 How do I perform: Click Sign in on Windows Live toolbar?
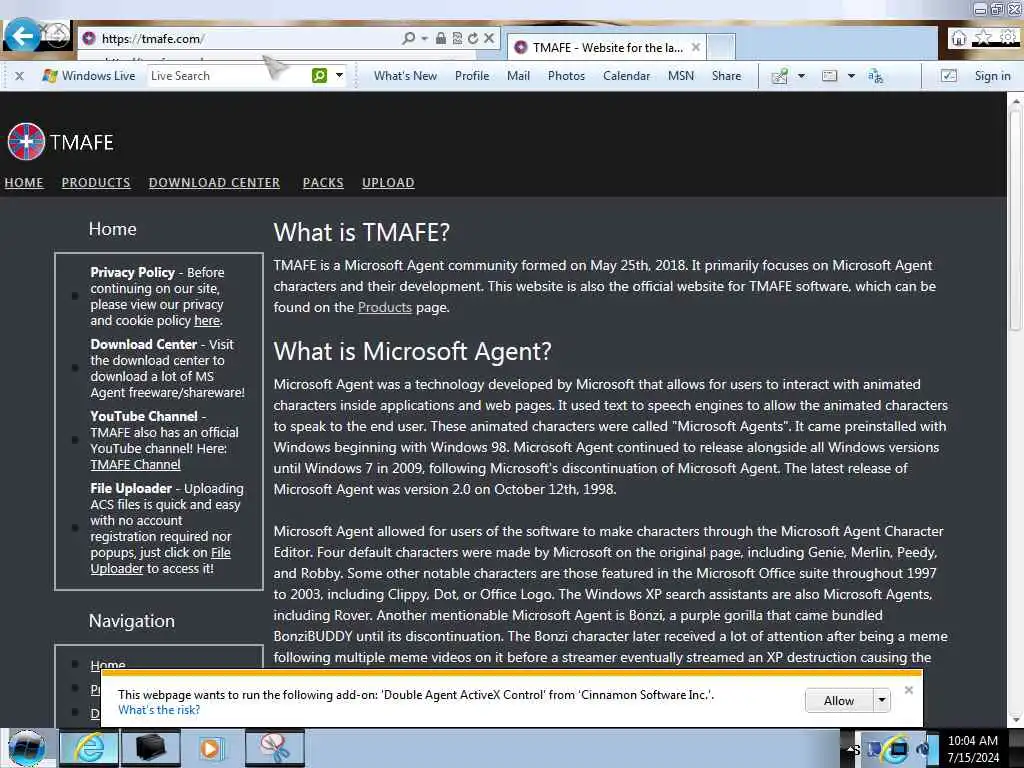coord(992,76)
